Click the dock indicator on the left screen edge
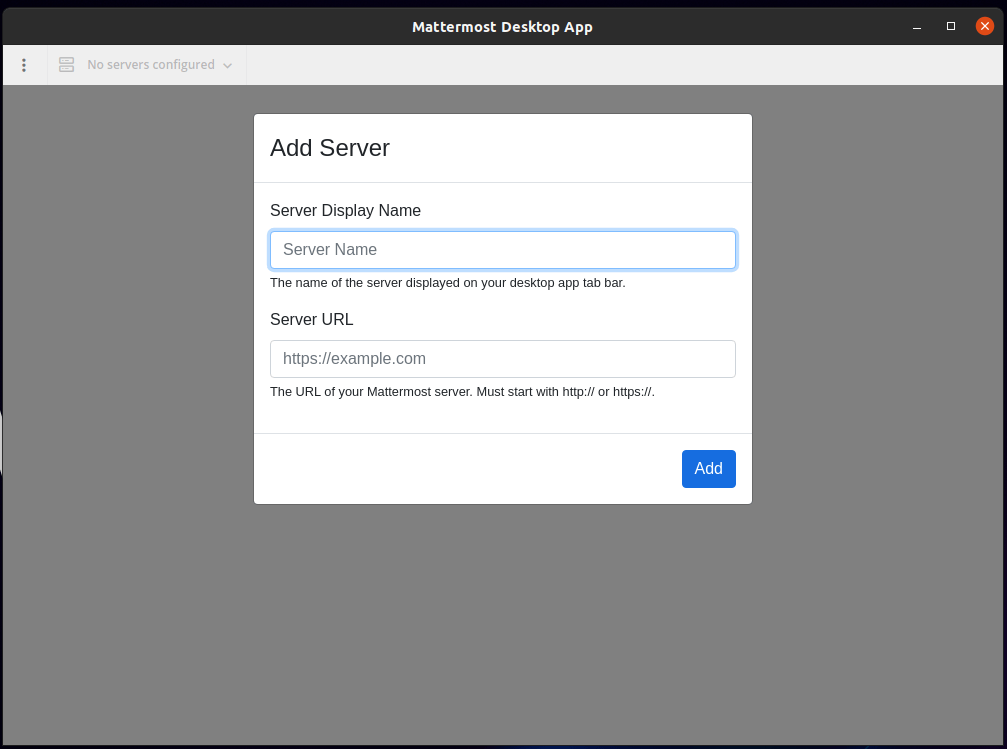 [x=3, y=441]
